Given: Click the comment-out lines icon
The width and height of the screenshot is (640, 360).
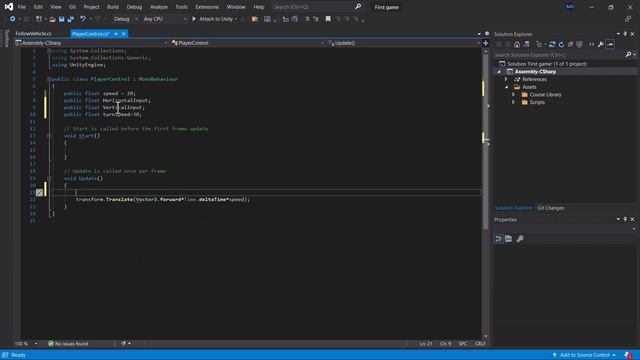Looking at the screenshot, I should point(307,19).
